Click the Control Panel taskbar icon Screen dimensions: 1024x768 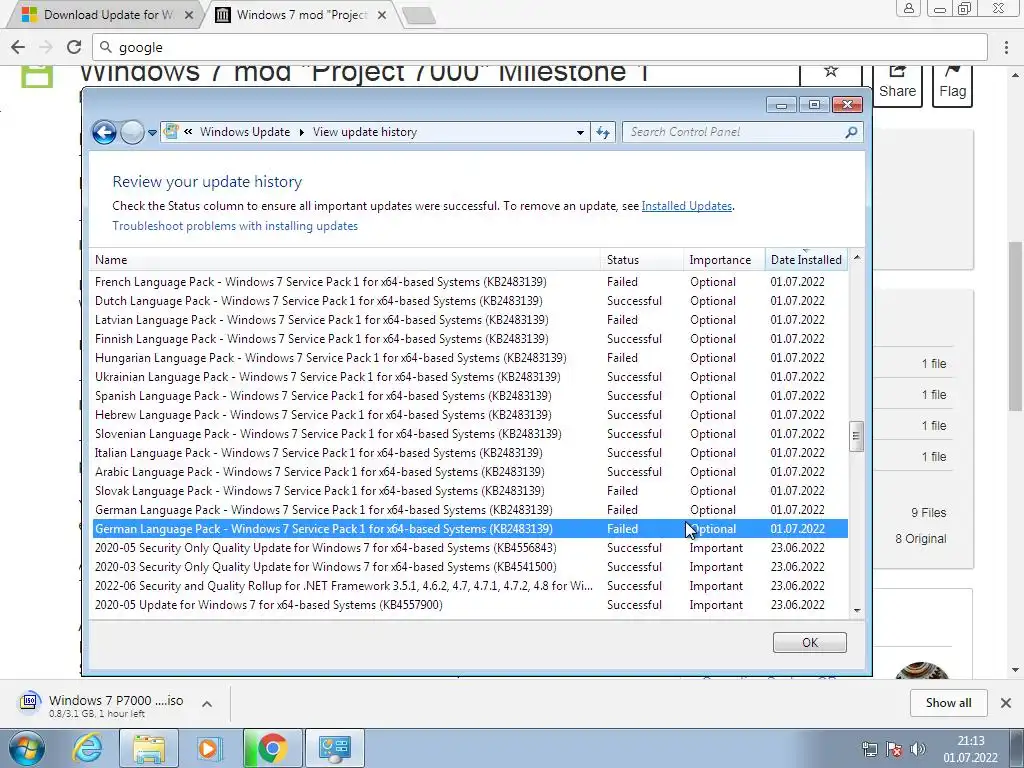point(334,748)
